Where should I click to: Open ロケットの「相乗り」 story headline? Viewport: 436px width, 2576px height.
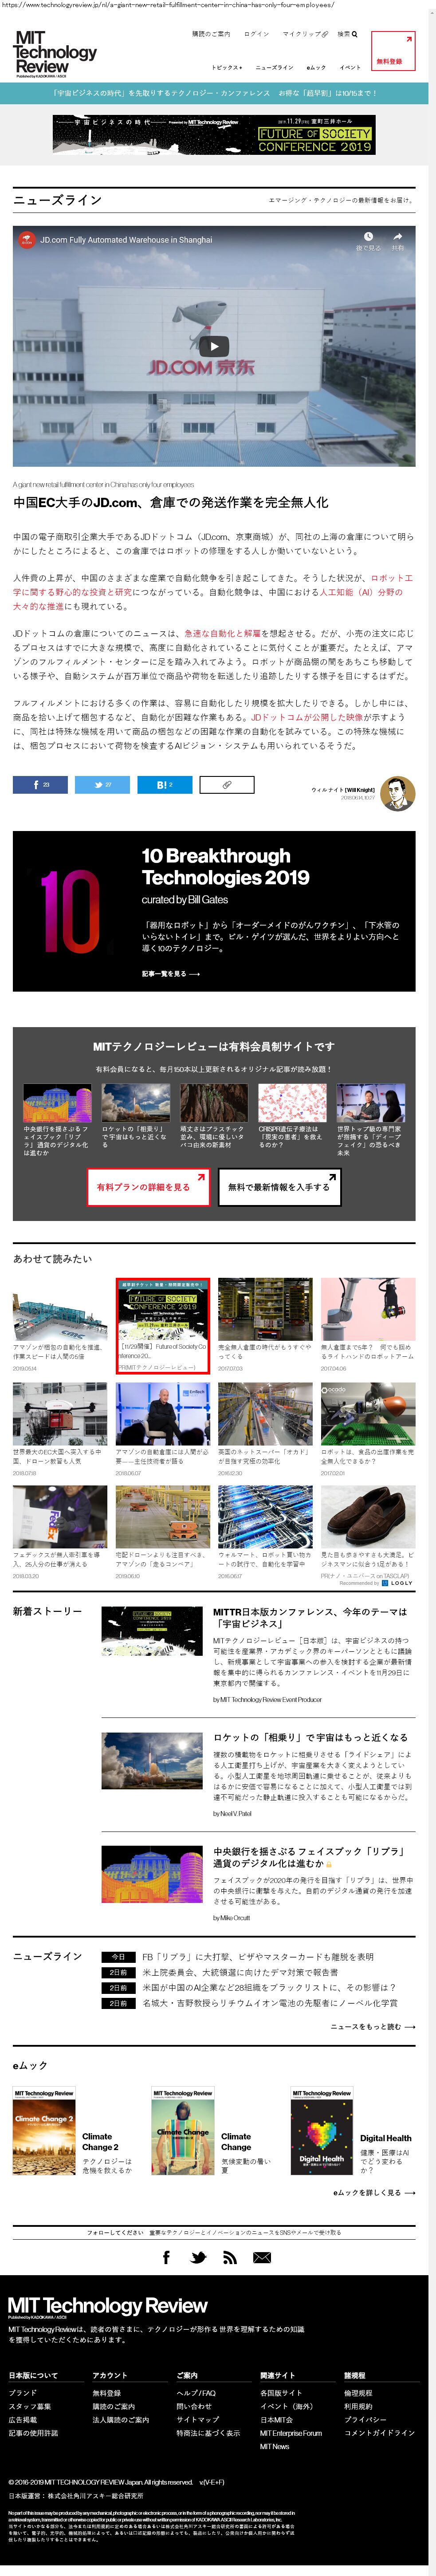310,1737
